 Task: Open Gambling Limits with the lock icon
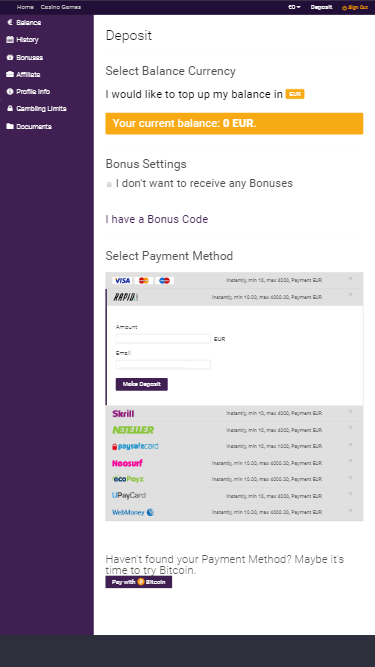[37, 108]
